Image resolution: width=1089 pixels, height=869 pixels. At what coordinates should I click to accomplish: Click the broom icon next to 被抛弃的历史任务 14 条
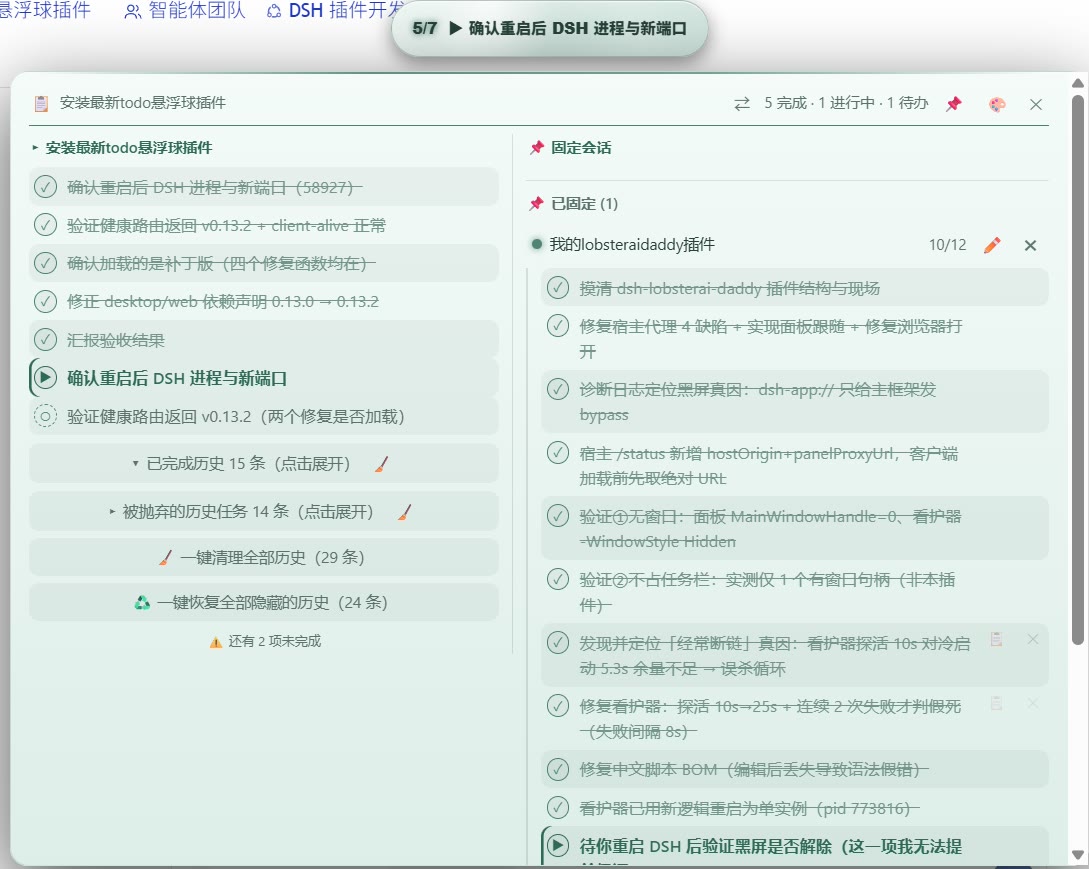405,513
